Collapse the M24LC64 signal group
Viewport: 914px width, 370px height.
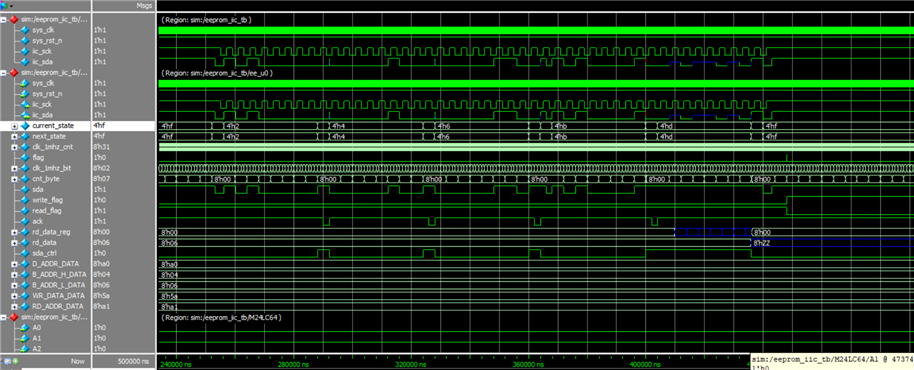[4, 317]
